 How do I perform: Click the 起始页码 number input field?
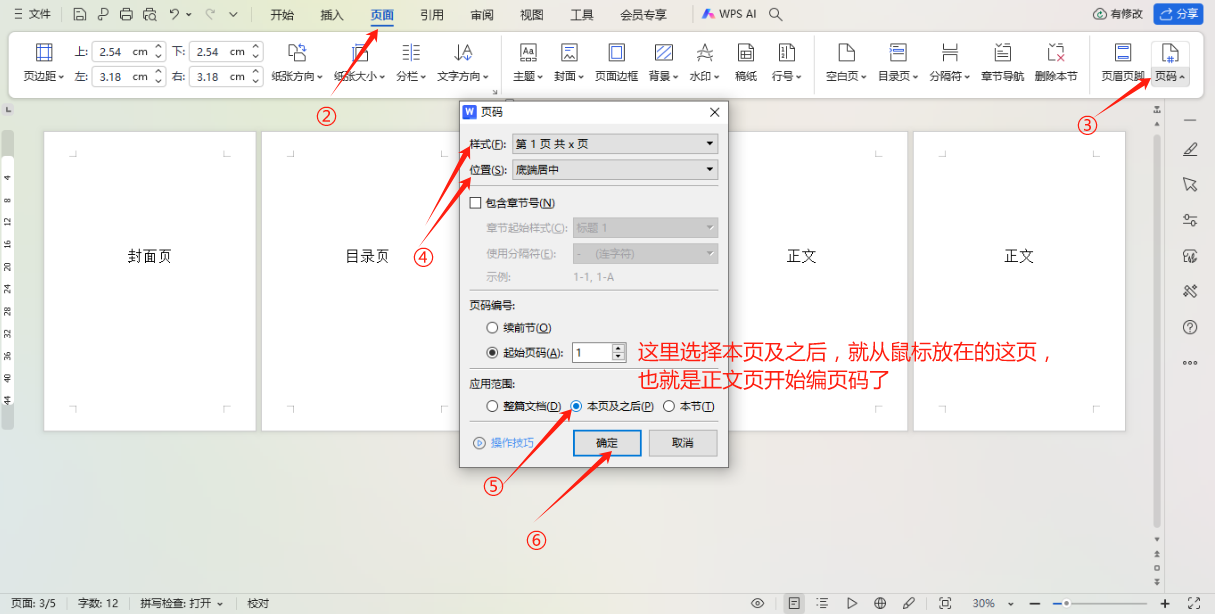pos(591,352)
